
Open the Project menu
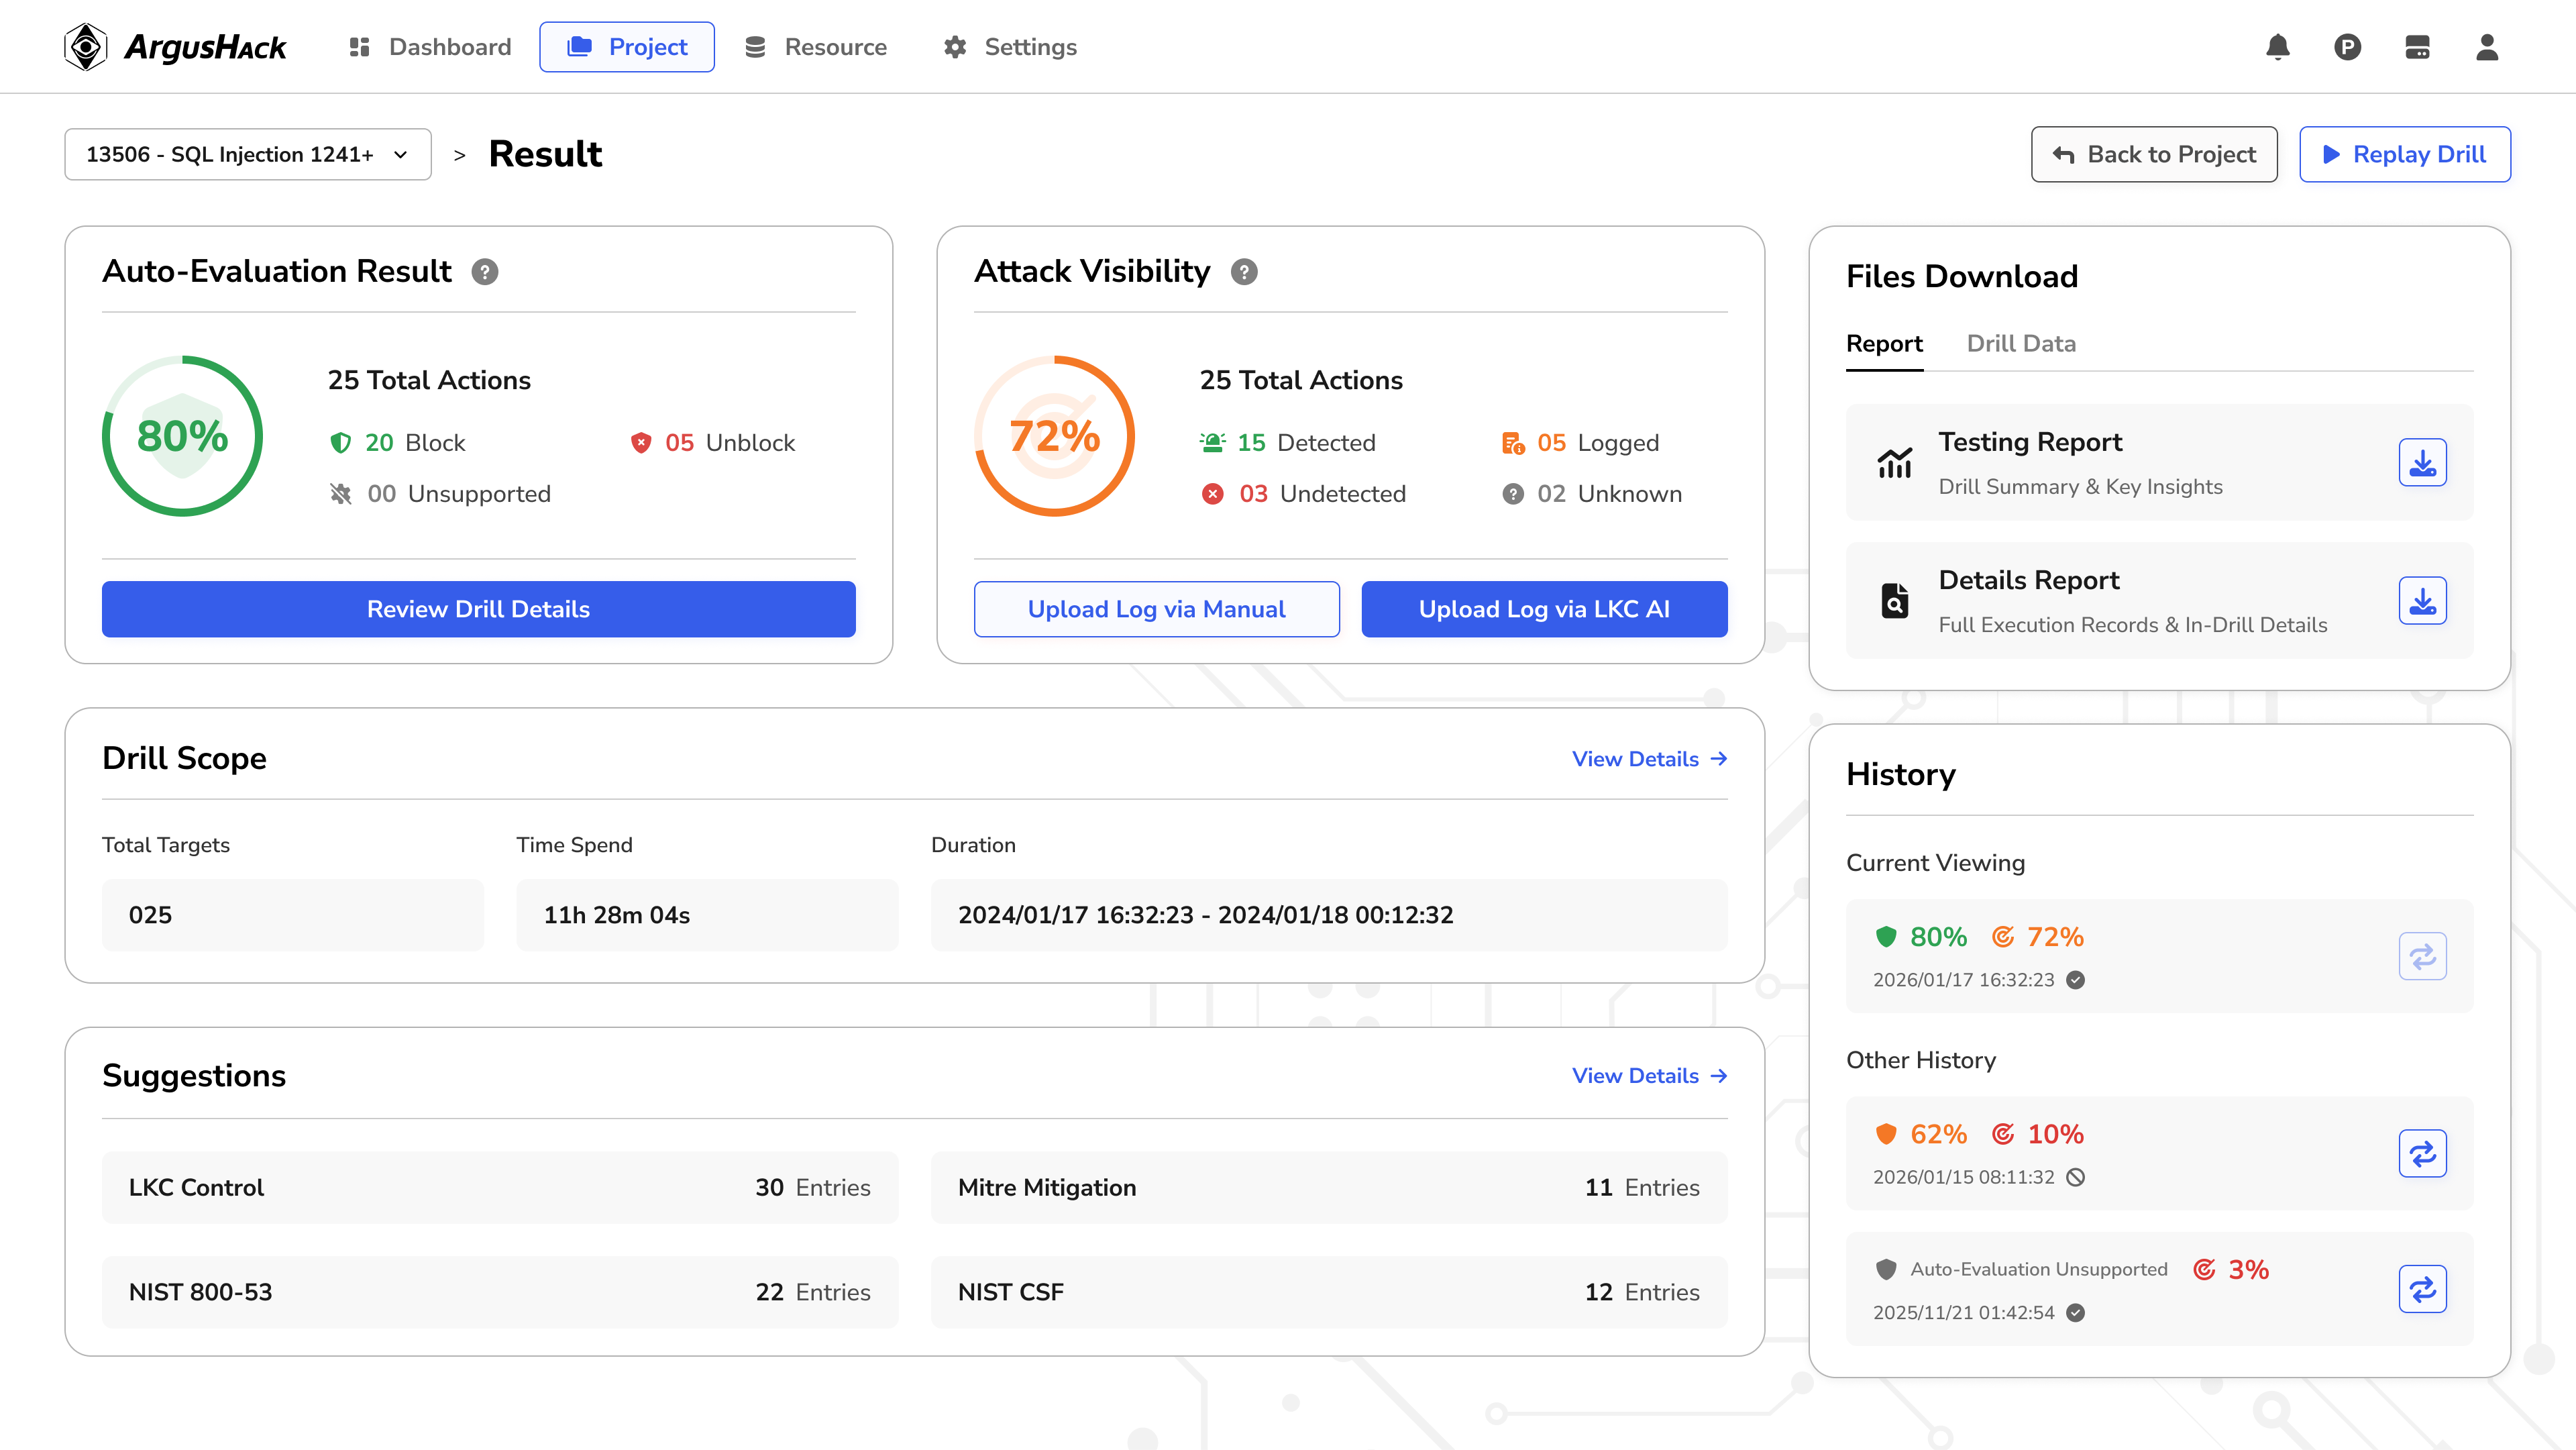click(627, 47)
